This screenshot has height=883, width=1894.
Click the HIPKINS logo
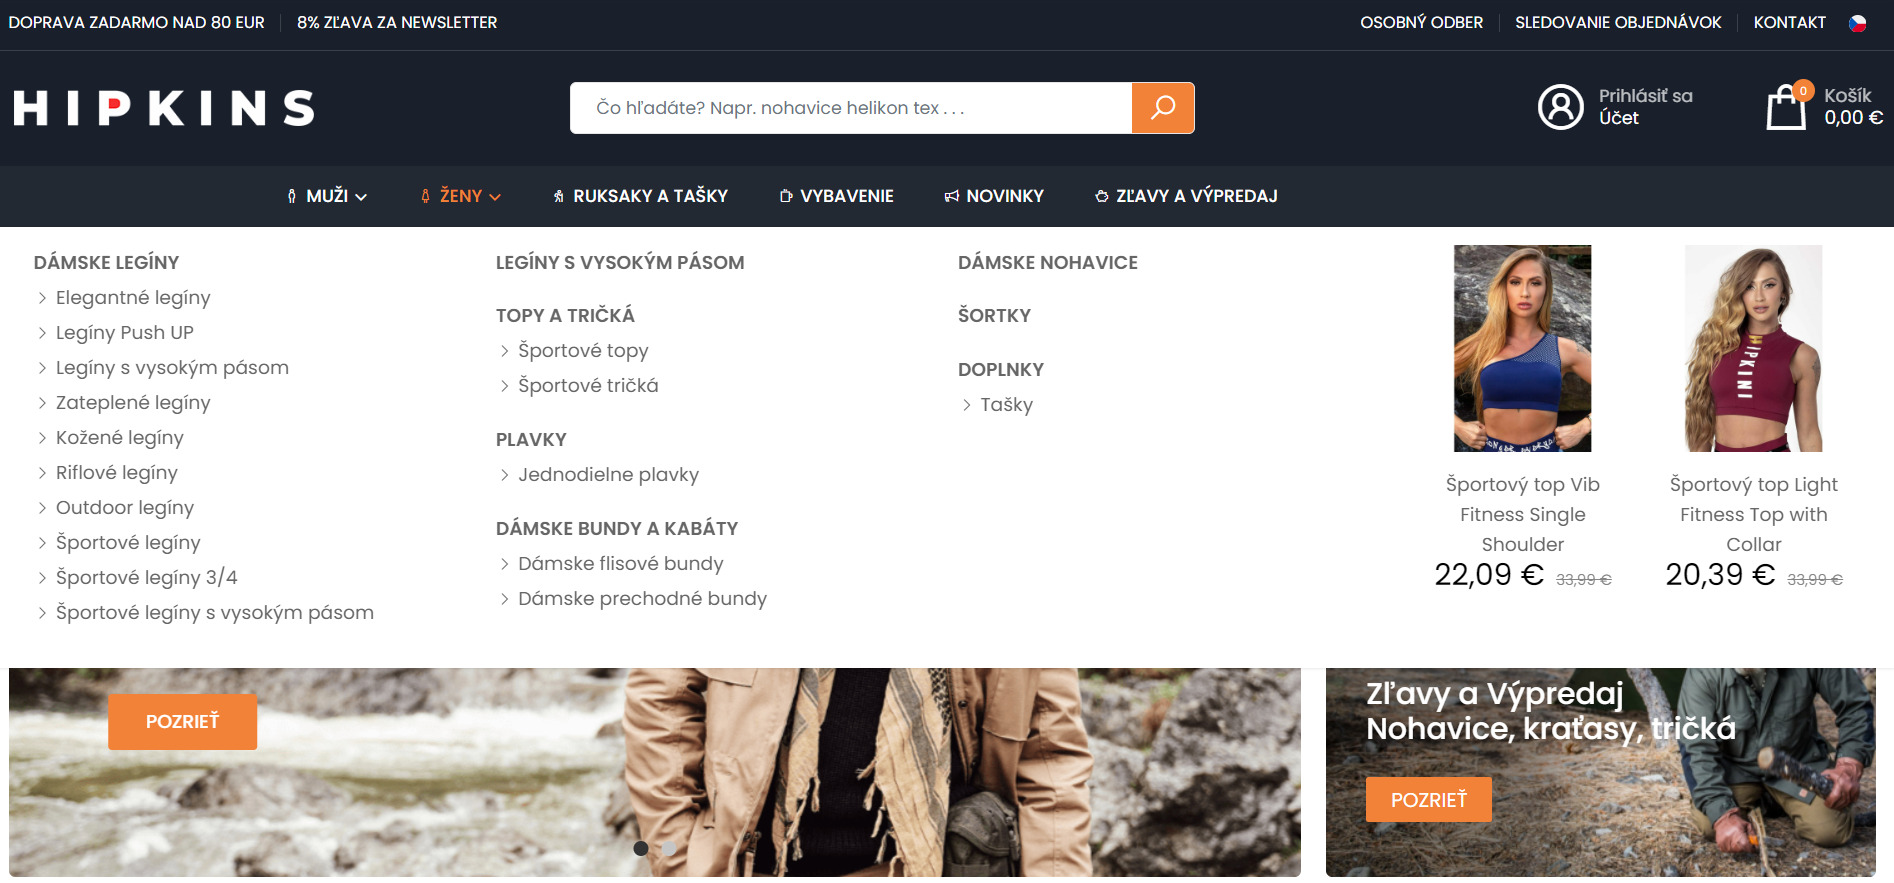click(x=164, y=108)
